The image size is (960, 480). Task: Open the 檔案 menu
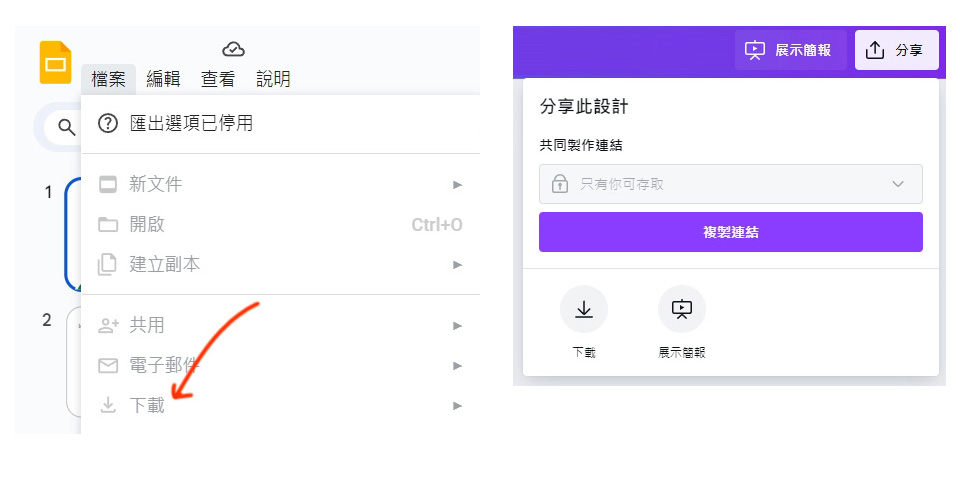point(108,79)
